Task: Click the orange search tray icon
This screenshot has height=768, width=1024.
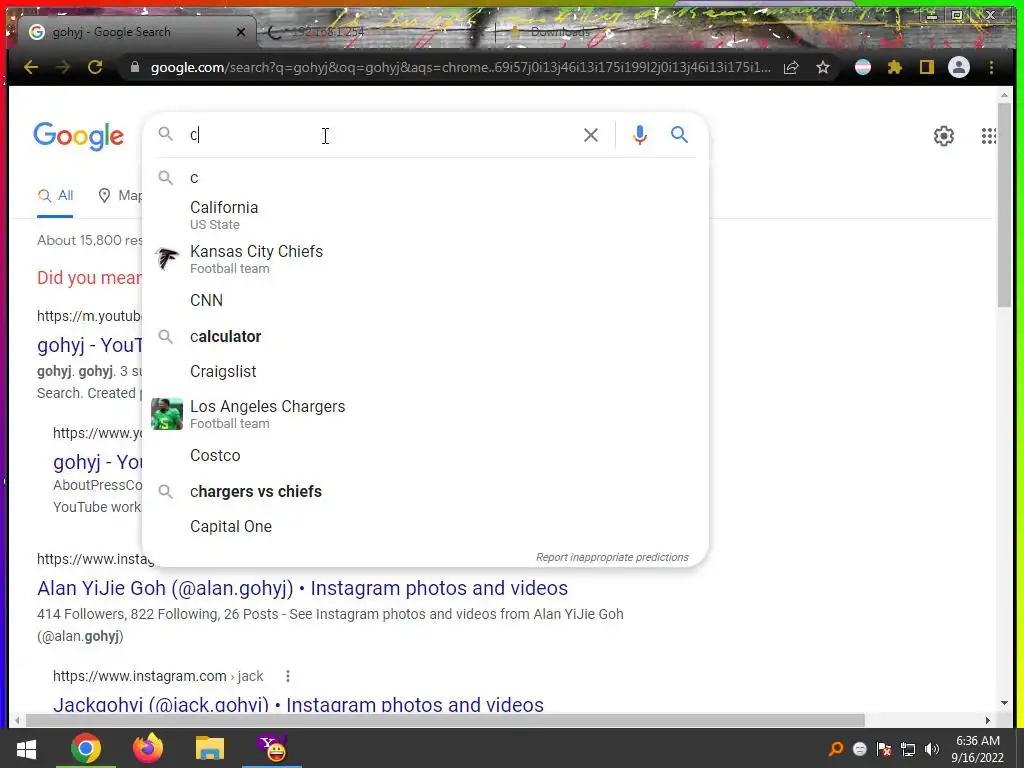Action: tap(836, 749)
